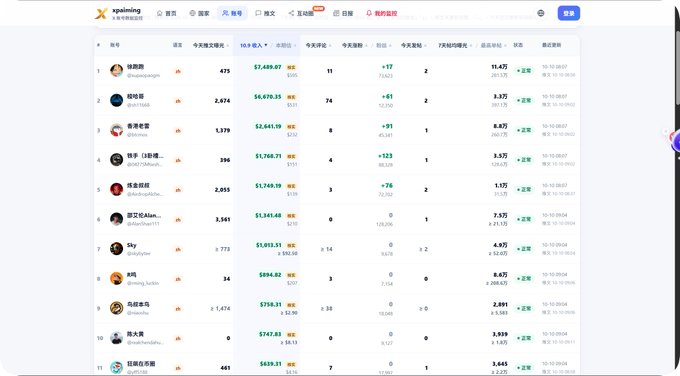The image size is (680, 376).
Task: Click the $1,341.48 income value
Action: pyautogui.click(x=268, y=216)
